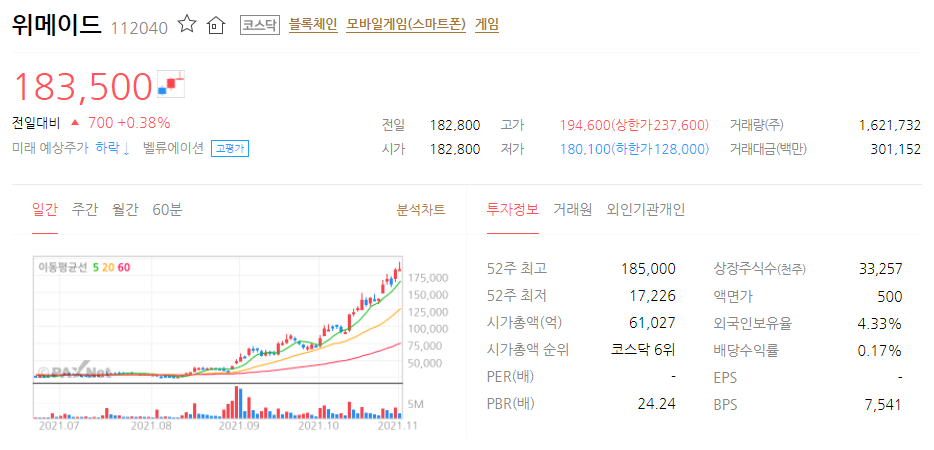This screenshot has height=450, width=934.
Task: Click the high price 194,600
Action: (584, 126)
